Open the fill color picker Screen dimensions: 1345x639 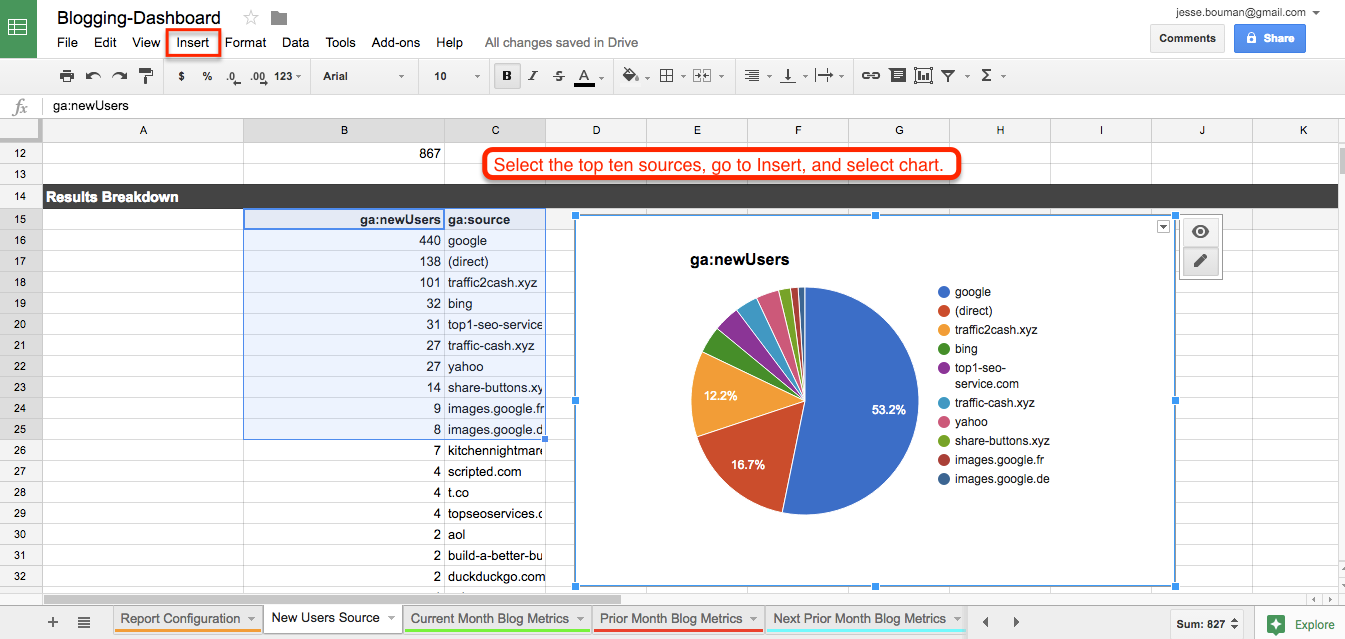coord(635,76)
